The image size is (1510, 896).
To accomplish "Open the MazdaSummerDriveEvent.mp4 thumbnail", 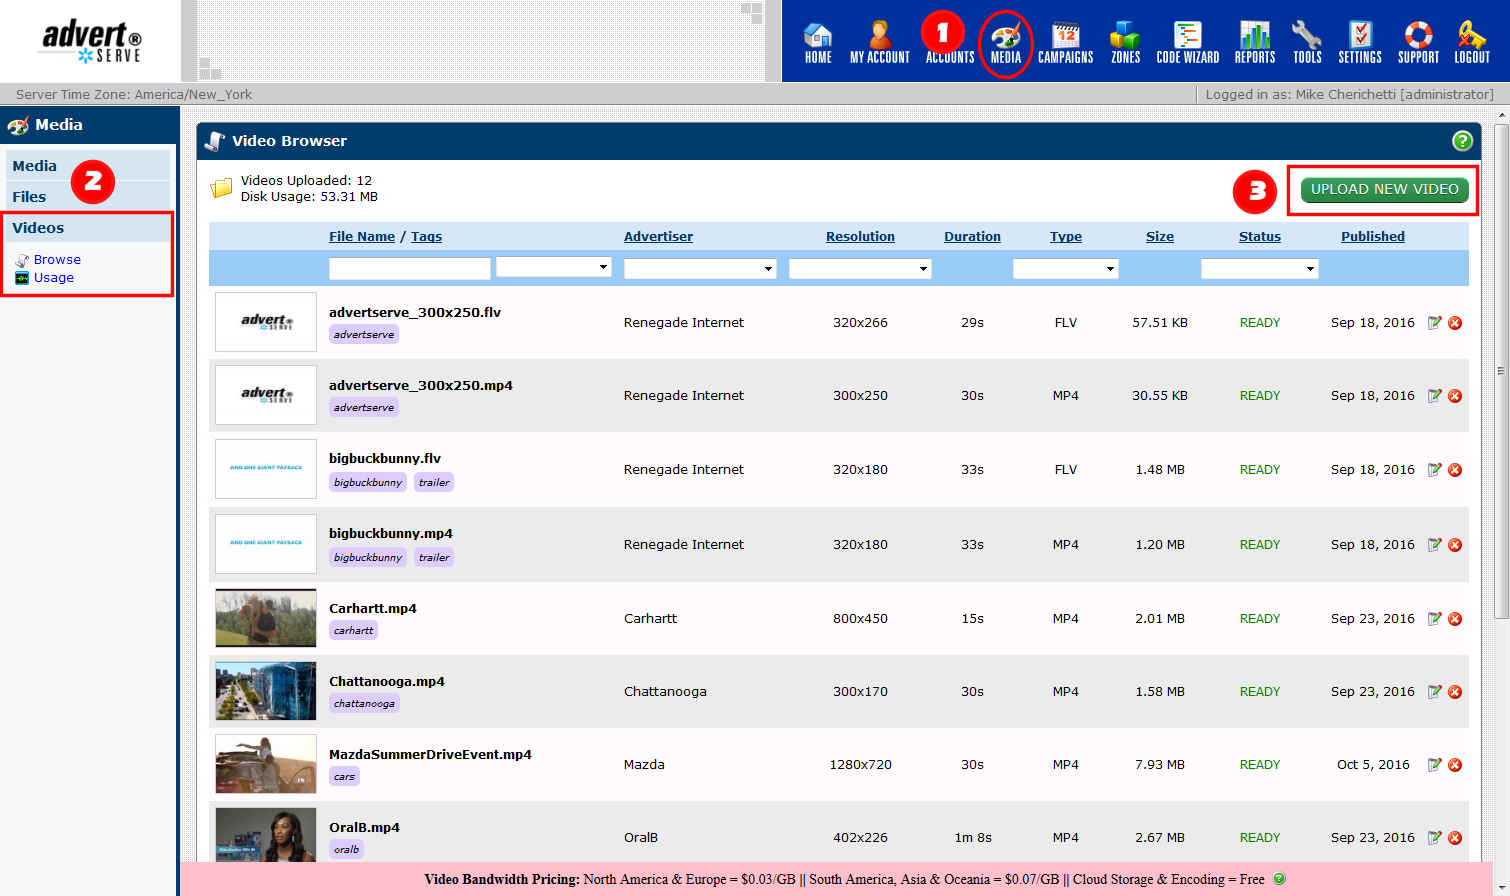I will [266, 764].
